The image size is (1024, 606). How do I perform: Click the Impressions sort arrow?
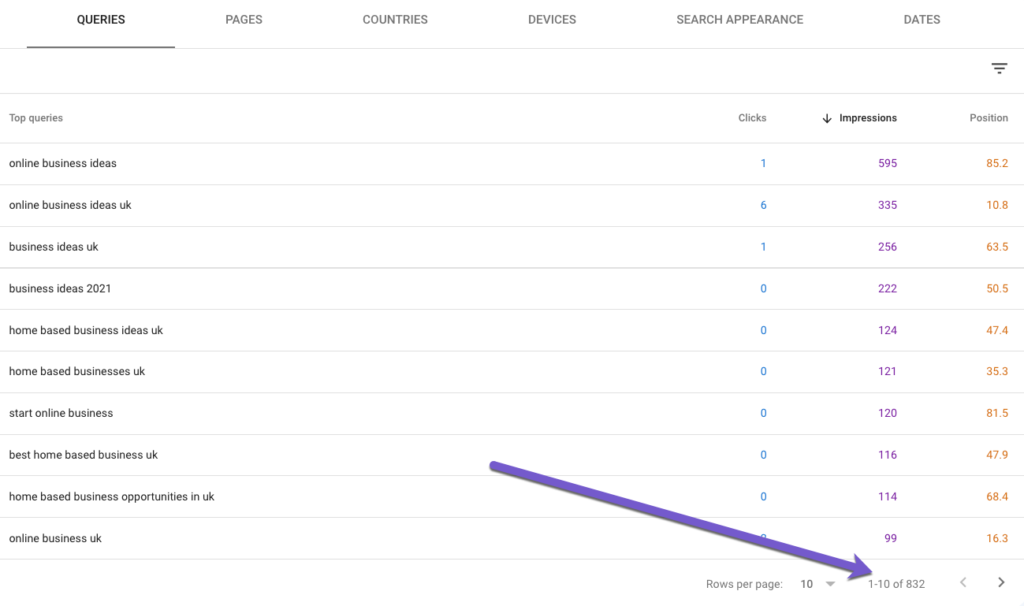(826, 118)
